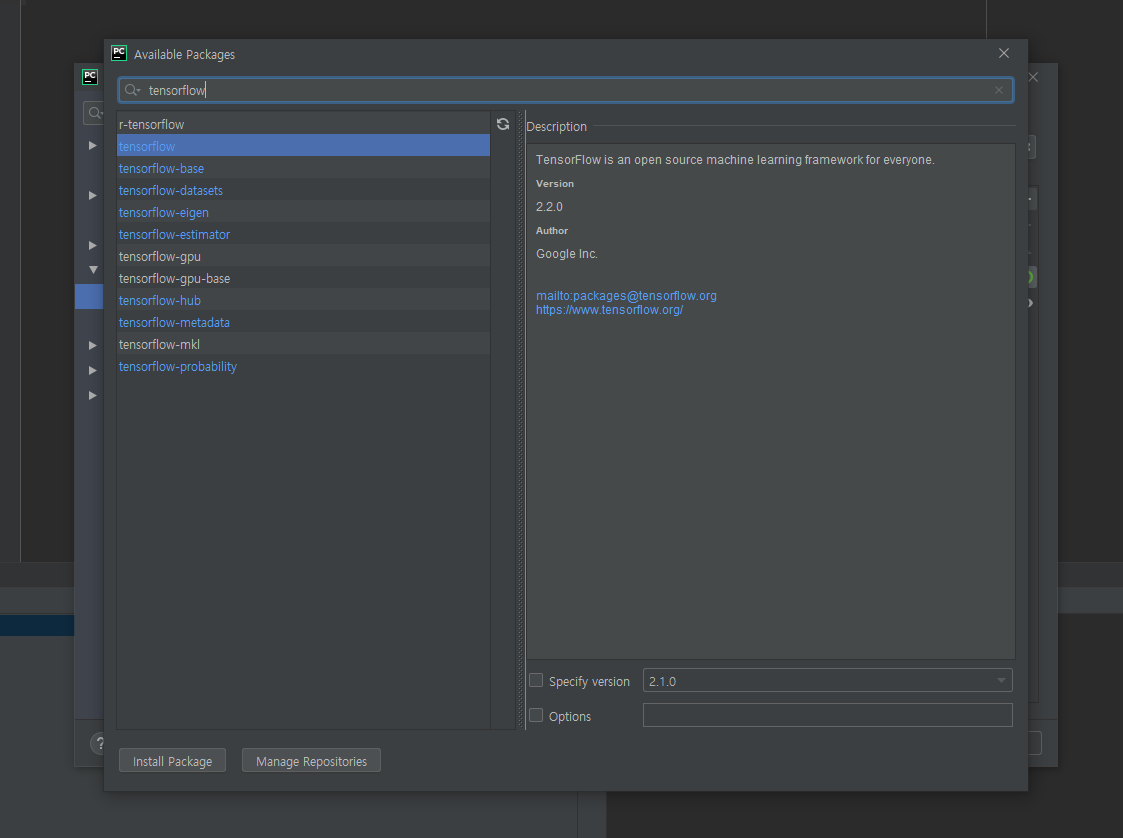The height and width of the screenshot is (838, 1123).
Task: Select tensorflow-gpu-base package
Action: (303, 279)
